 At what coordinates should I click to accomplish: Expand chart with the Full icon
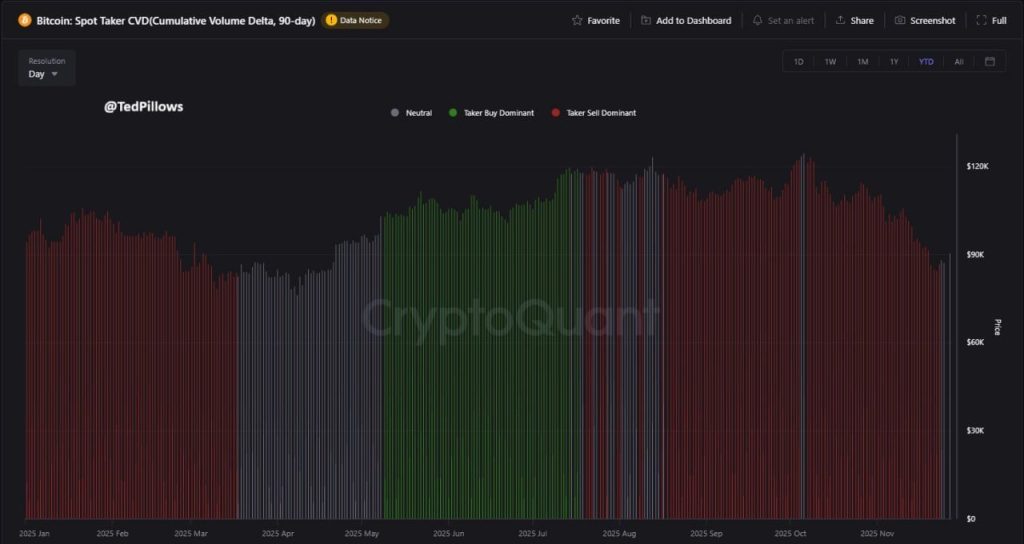coord(981,20)
